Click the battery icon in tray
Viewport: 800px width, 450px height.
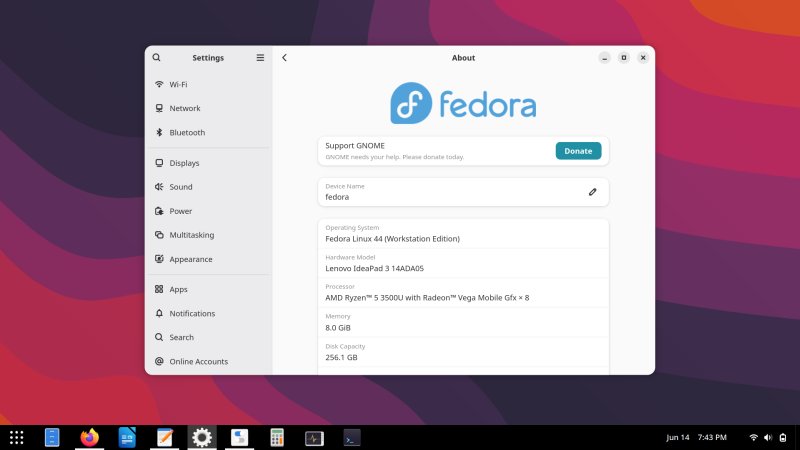[x=783, y=437]
